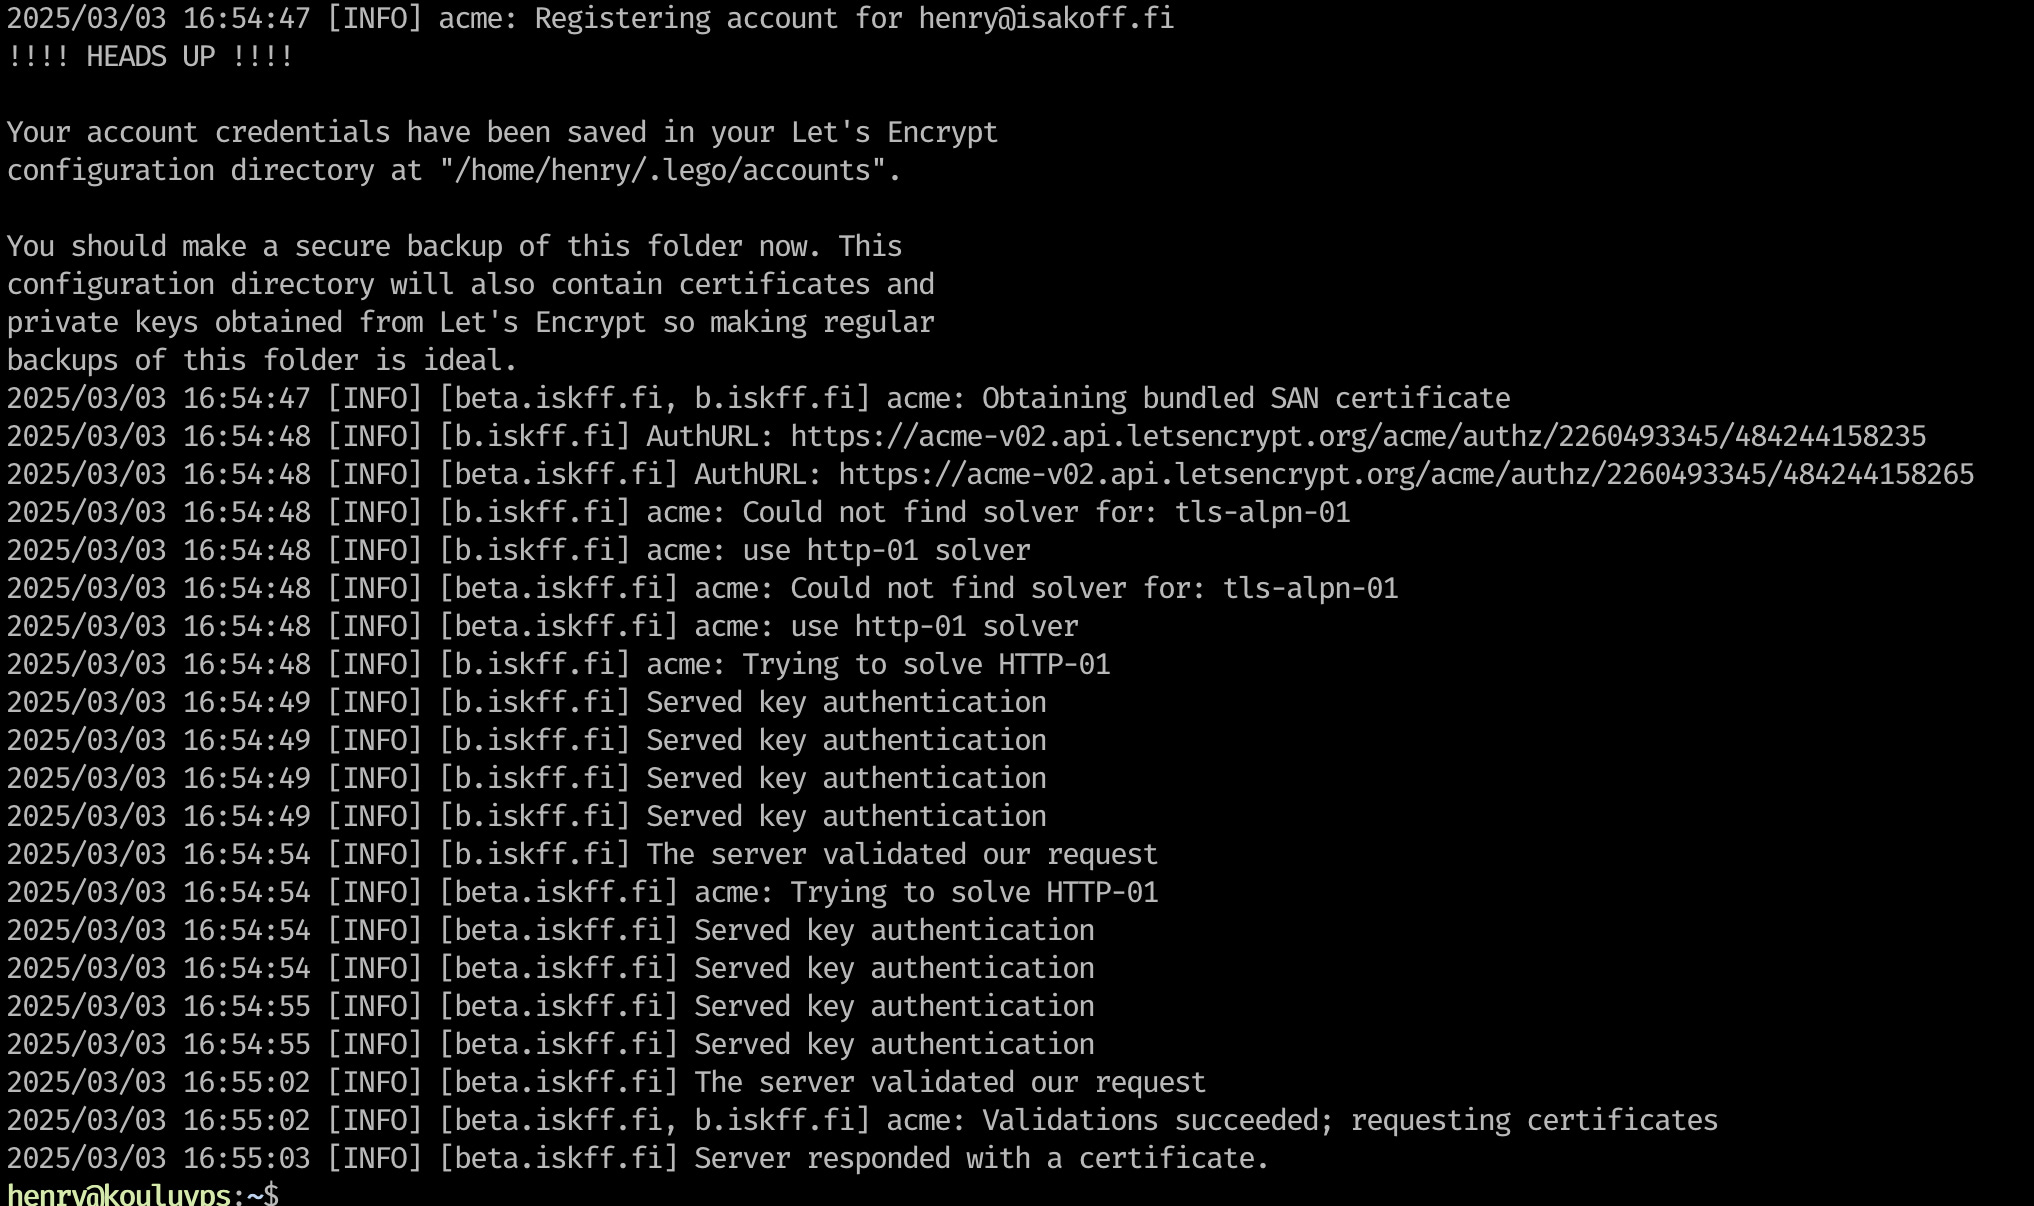
Task: Click the shell prompt henry@kouluvps
Action: pyautogui.click(x=119, y=1195)
